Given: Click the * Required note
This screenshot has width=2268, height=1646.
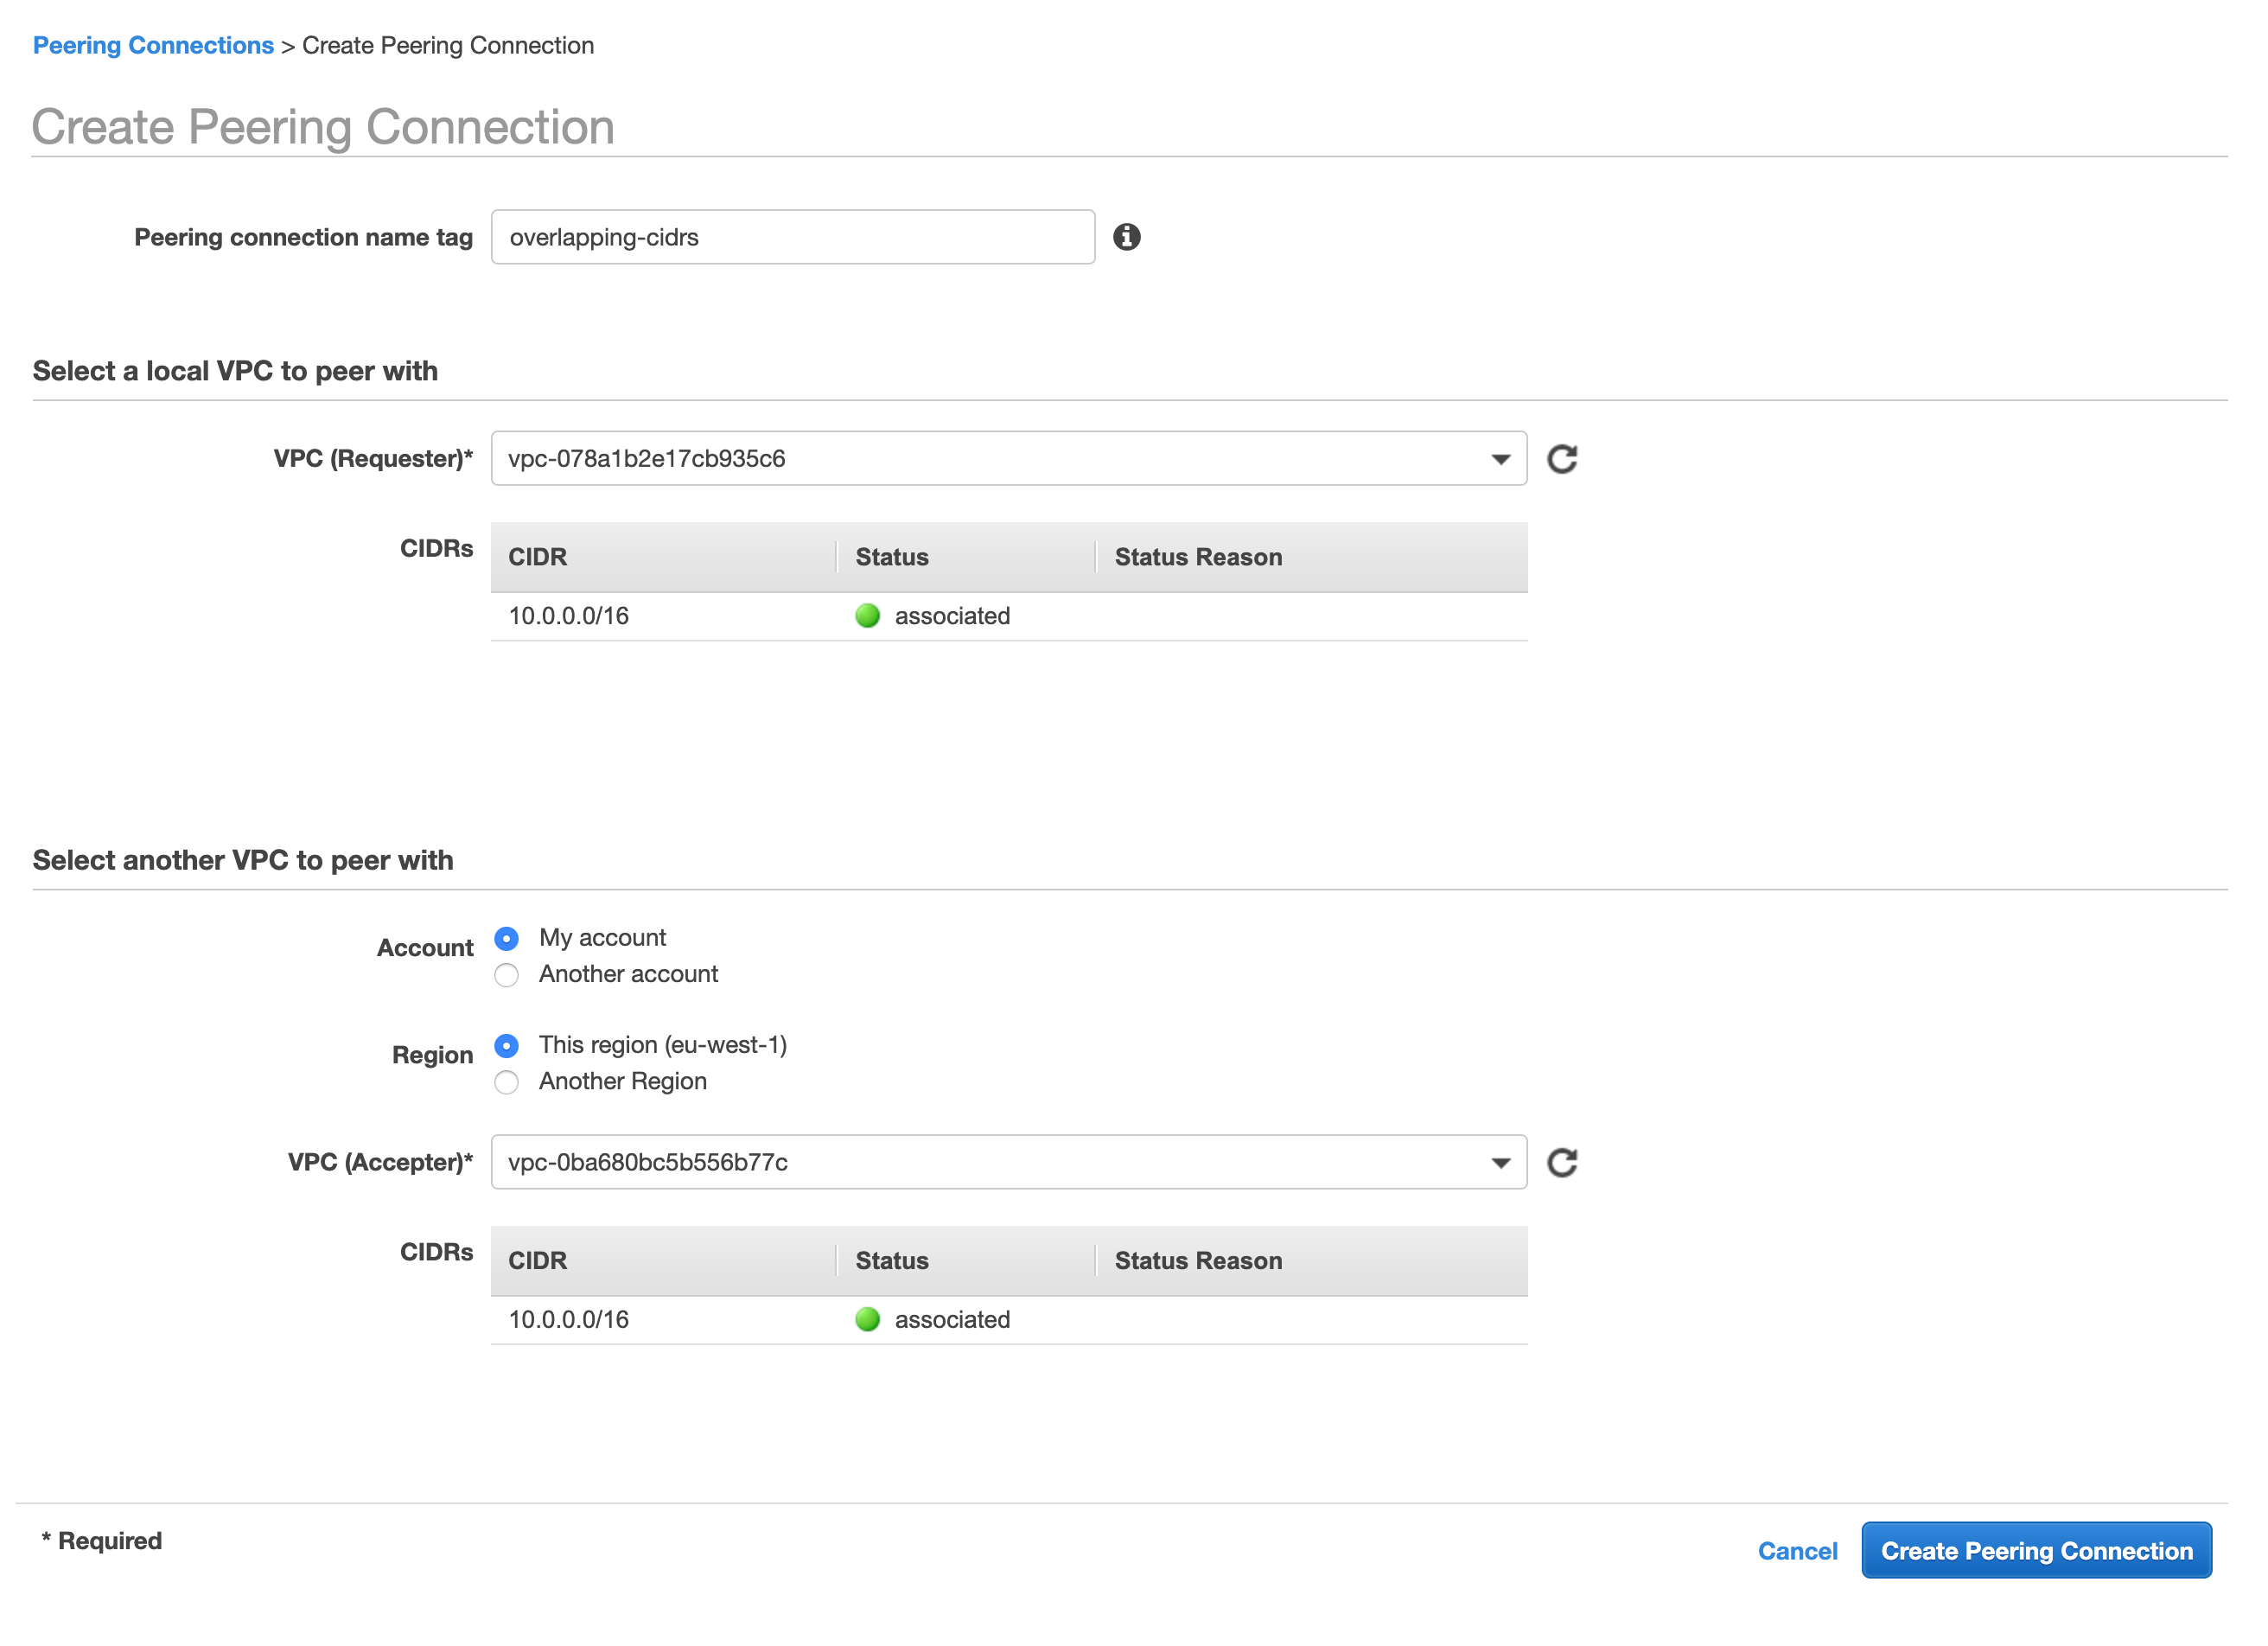Looking at the screenshot, I should 101,1541.
